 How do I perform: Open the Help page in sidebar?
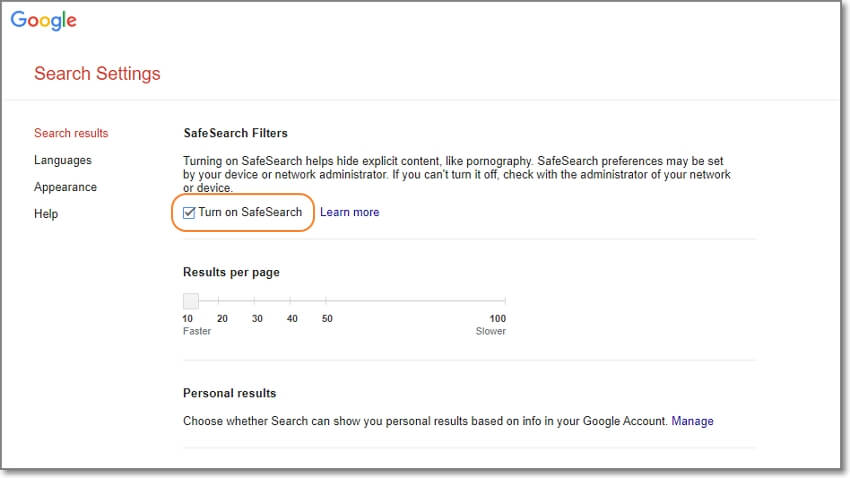(x=46, y=214)
